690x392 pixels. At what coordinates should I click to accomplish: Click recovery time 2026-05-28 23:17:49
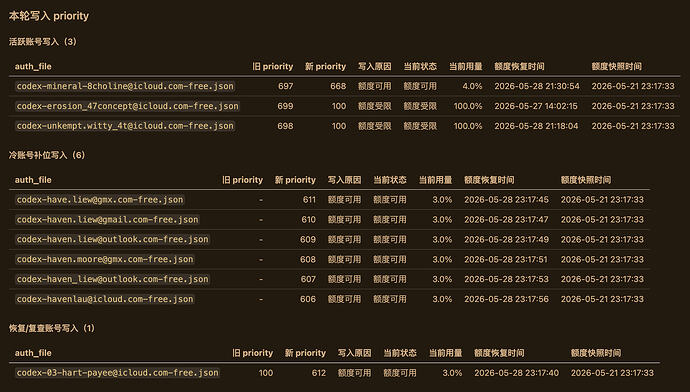tap(506, 239)
